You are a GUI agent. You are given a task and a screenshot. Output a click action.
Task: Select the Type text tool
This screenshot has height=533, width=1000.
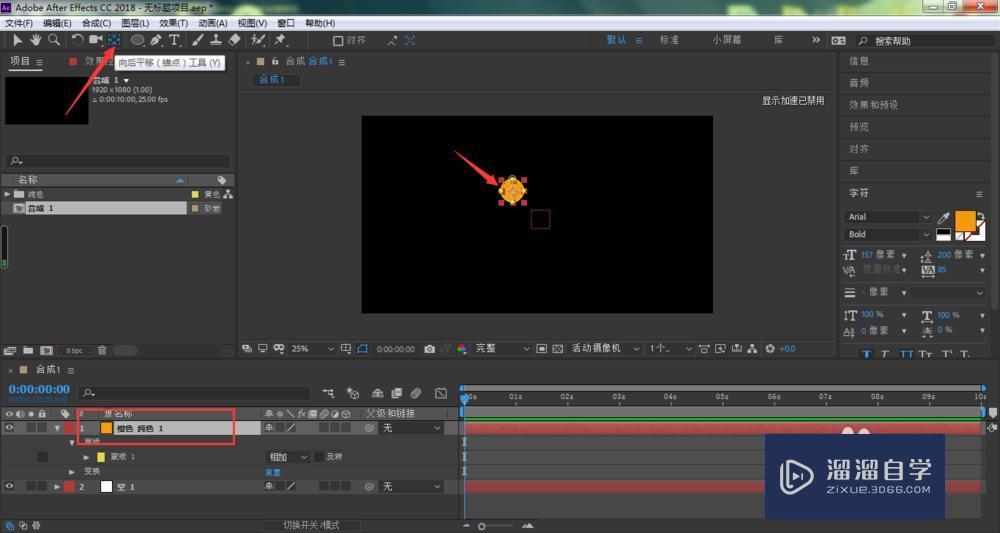pos(174,40)
